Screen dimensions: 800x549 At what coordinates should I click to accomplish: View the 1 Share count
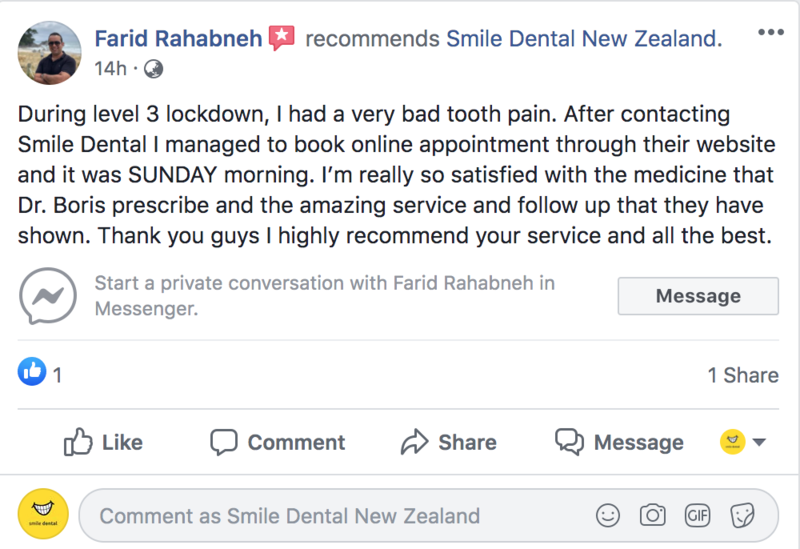point(742,375)
